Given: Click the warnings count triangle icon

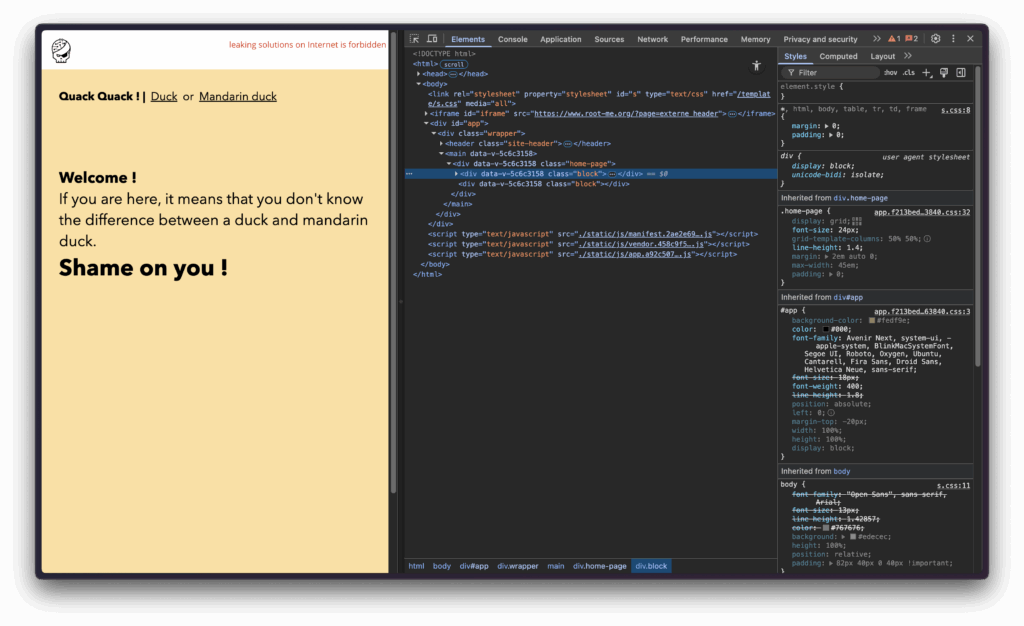Looking at the screenshot, I should click(892, 39).
